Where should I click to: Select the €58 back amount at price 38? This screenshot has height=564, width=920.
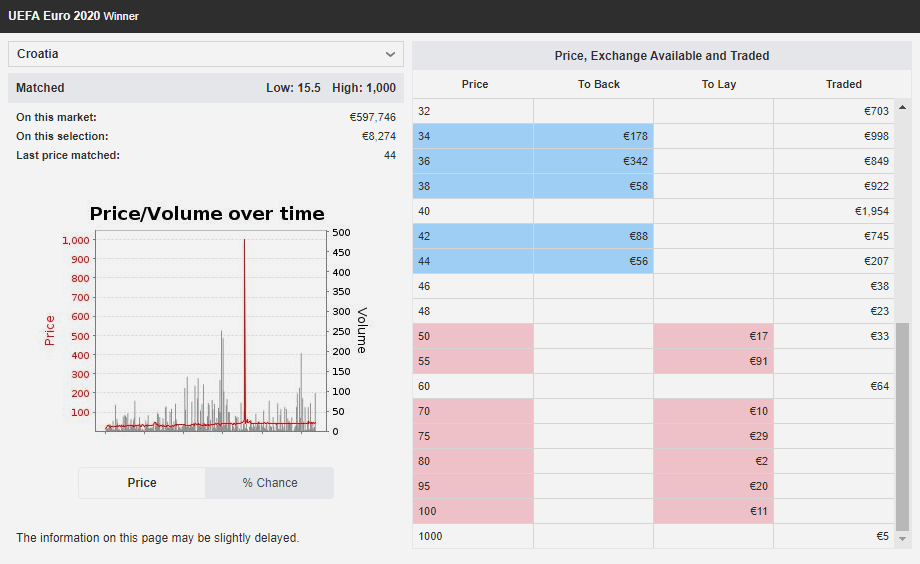593,186
